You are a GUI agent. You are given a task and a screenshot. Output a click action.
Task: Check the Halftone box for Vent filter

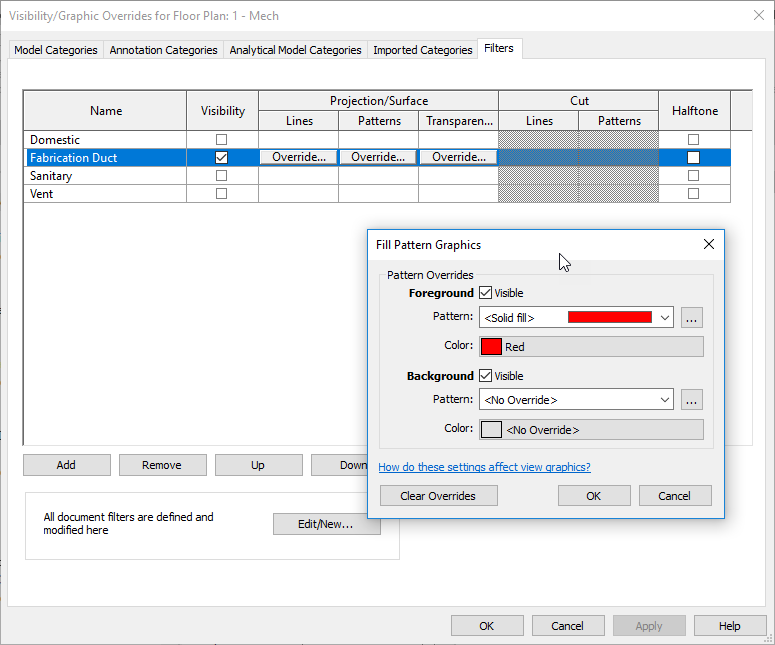pyautogui.click(x=693, y=194)
